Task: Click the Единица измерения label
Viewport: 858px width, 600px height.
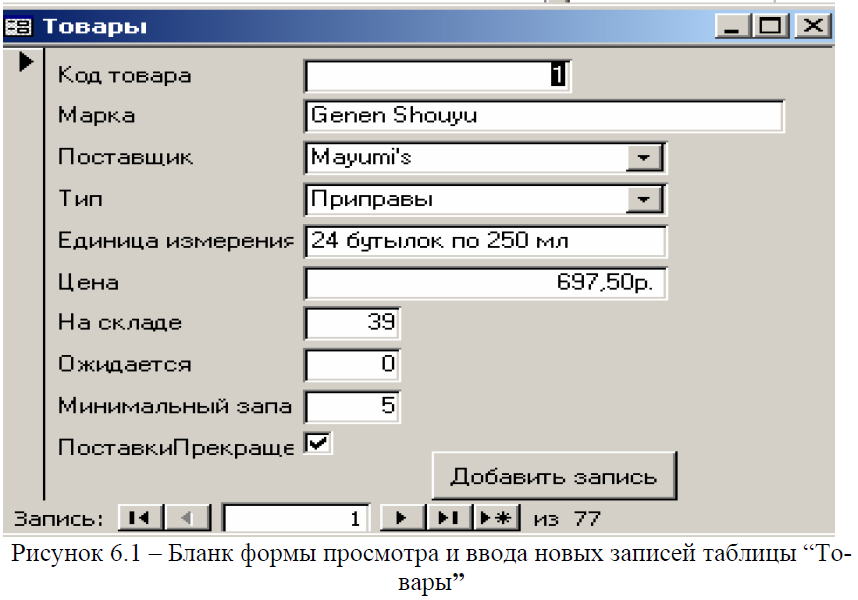Action: 176,241
